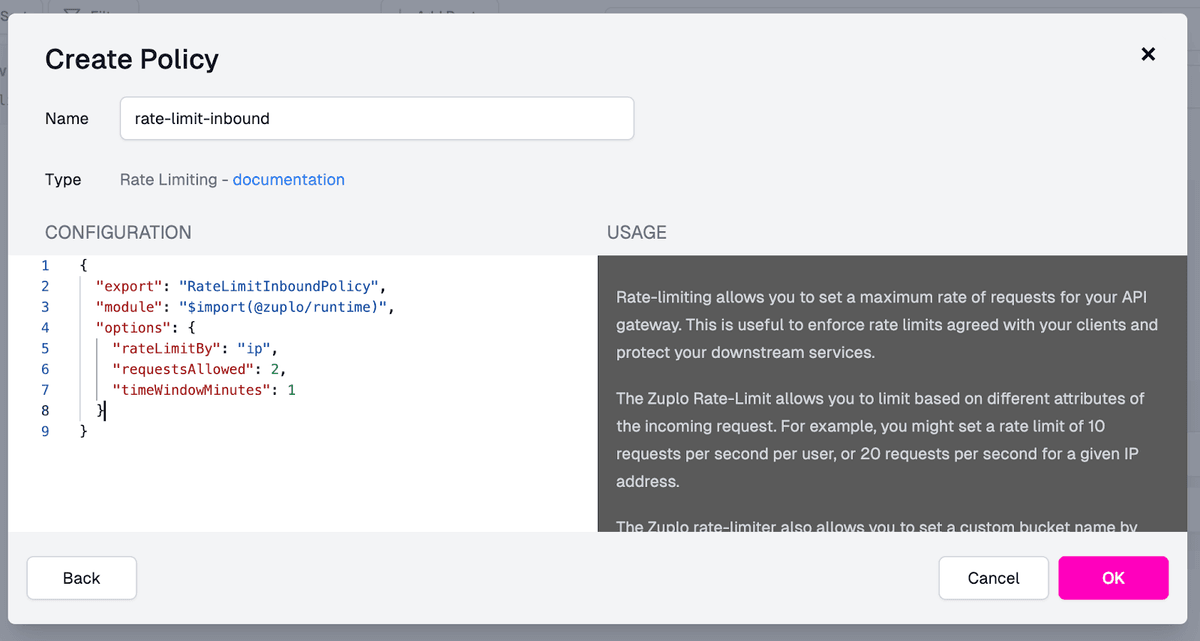Click the Create Policy dialog title
Screen dimensions: 1200x641
click(131, 59)
